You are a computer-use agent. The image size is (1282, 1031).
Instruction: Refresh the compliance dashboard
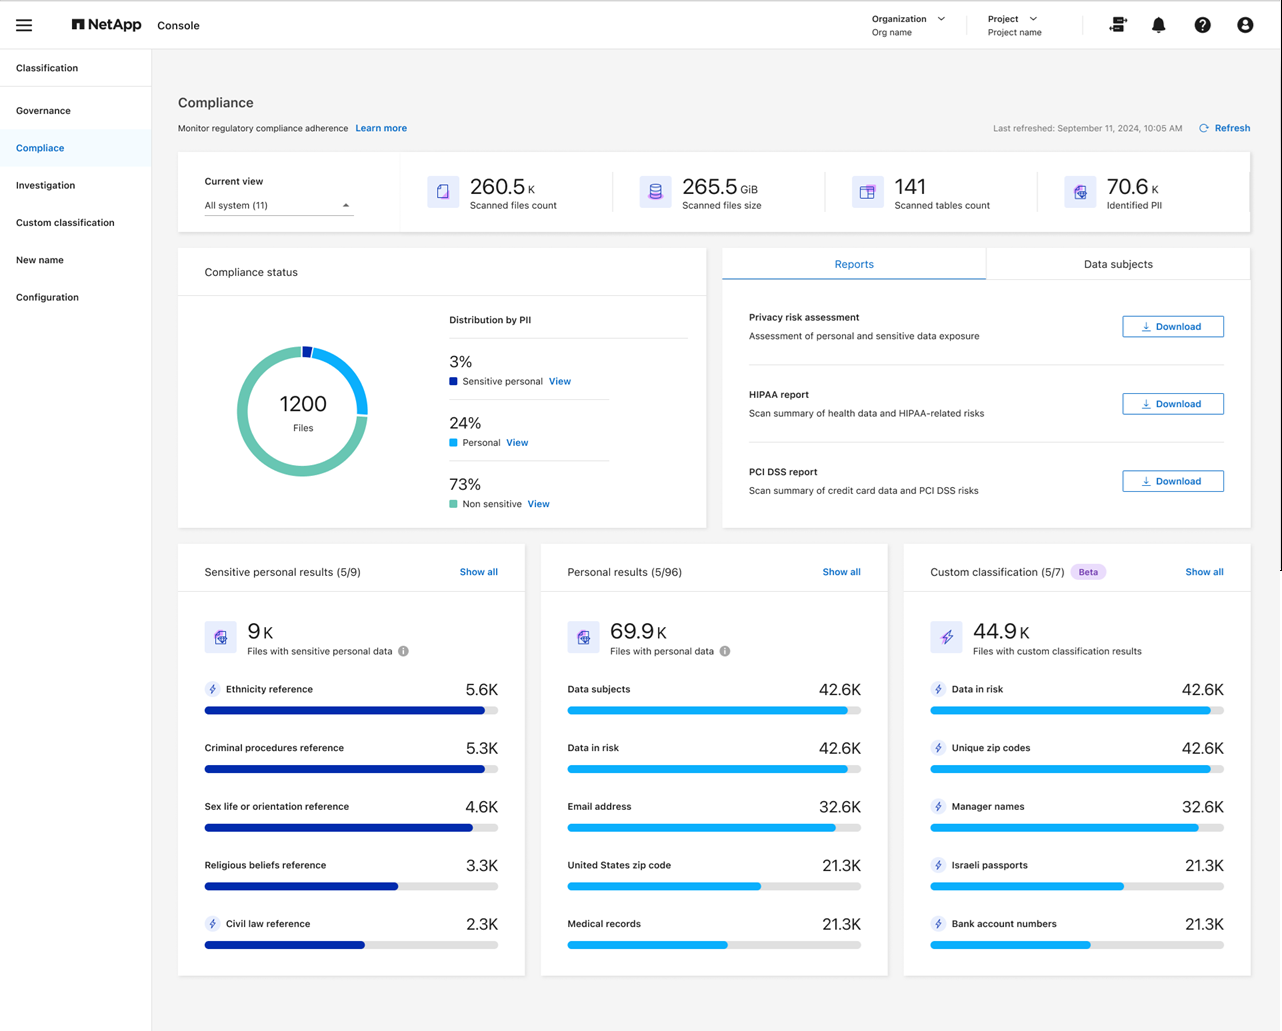coord(1225,128)
